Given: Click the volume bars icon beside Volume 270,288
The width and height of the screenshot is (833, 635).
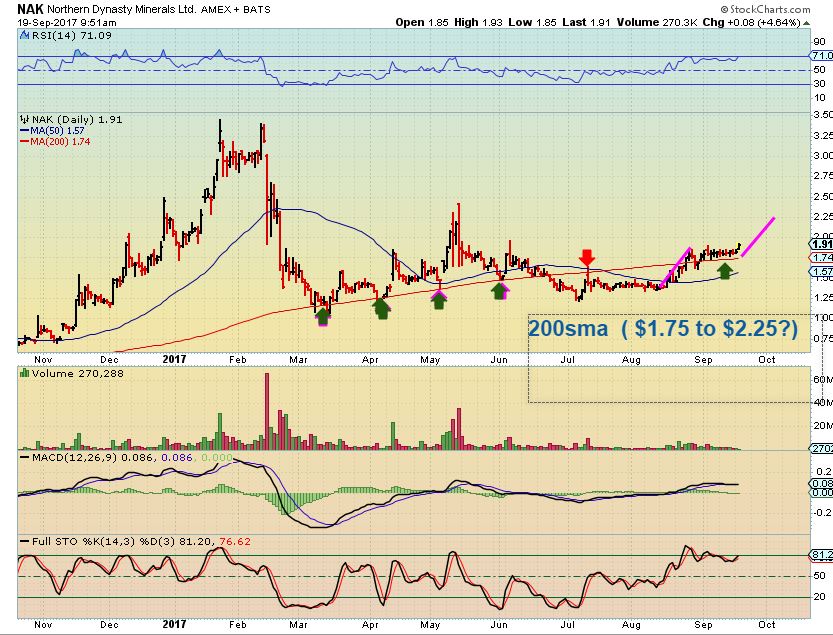Looking at the screenshot, I should point(24,373).
